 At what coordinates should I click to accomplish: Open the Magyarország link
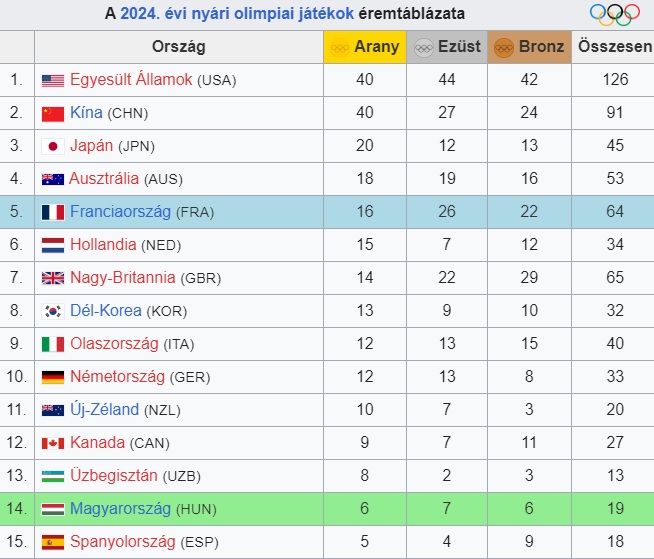pyautogui.click(x=120, y=509)
